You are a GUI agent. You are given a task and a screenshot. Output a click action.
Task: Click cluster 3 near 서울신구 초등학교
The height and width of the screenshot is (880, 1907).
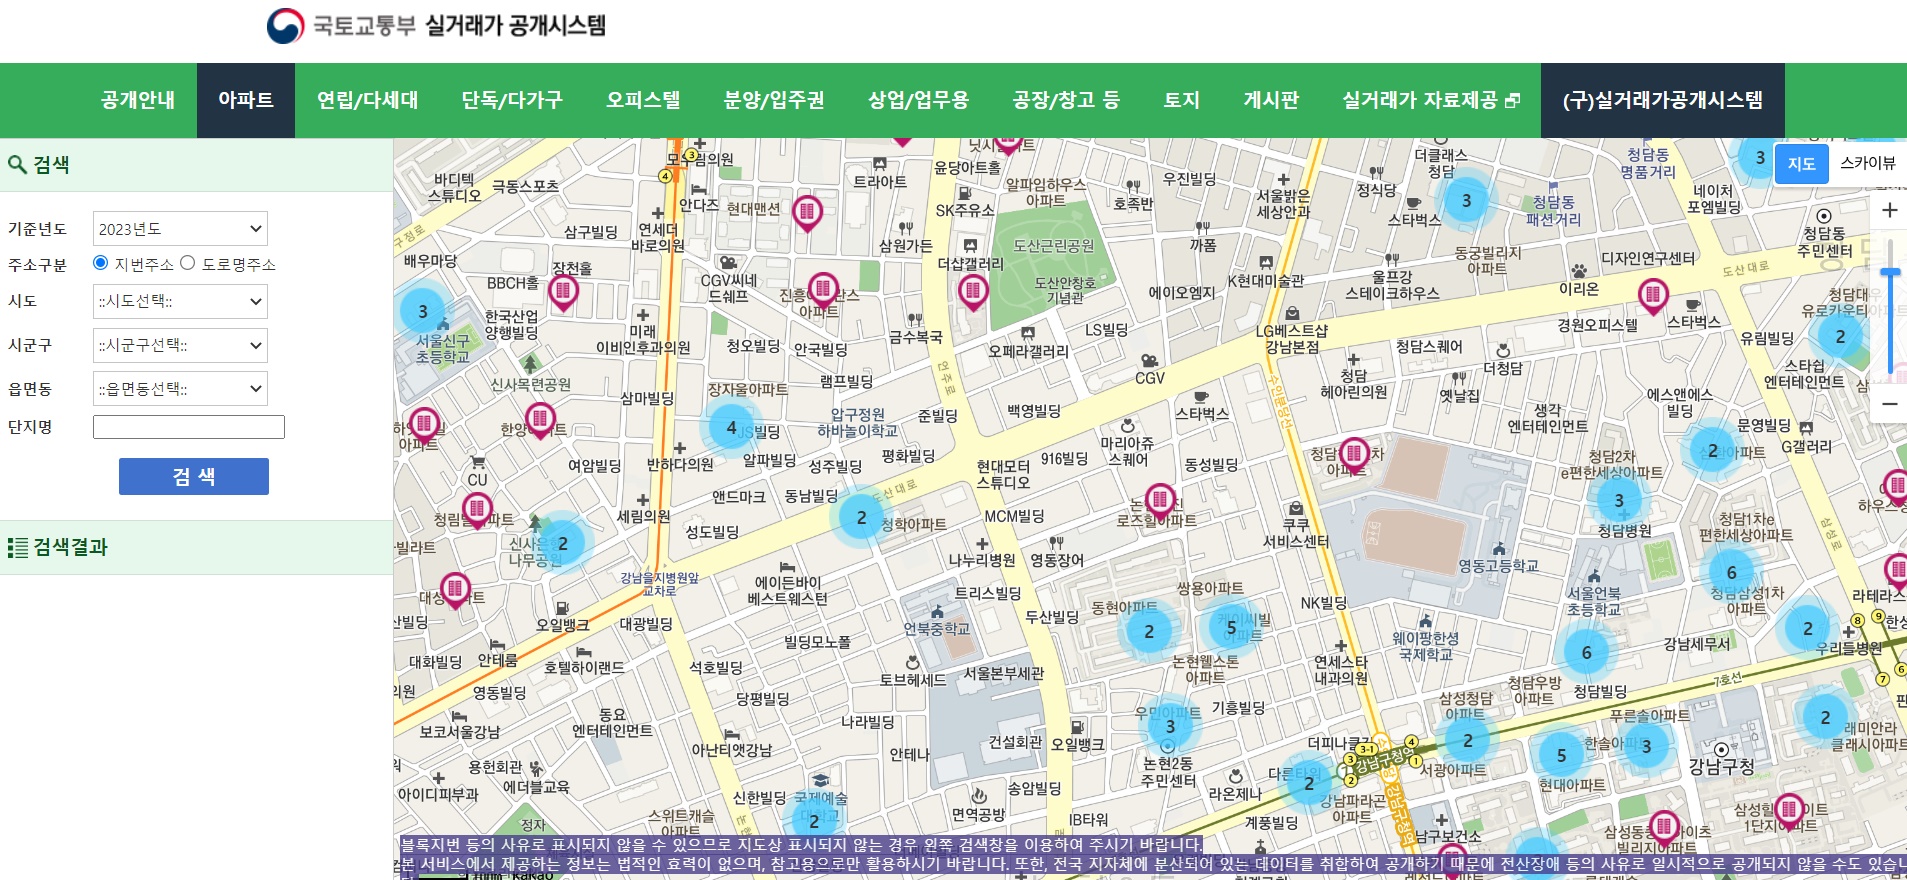point(423,311)
